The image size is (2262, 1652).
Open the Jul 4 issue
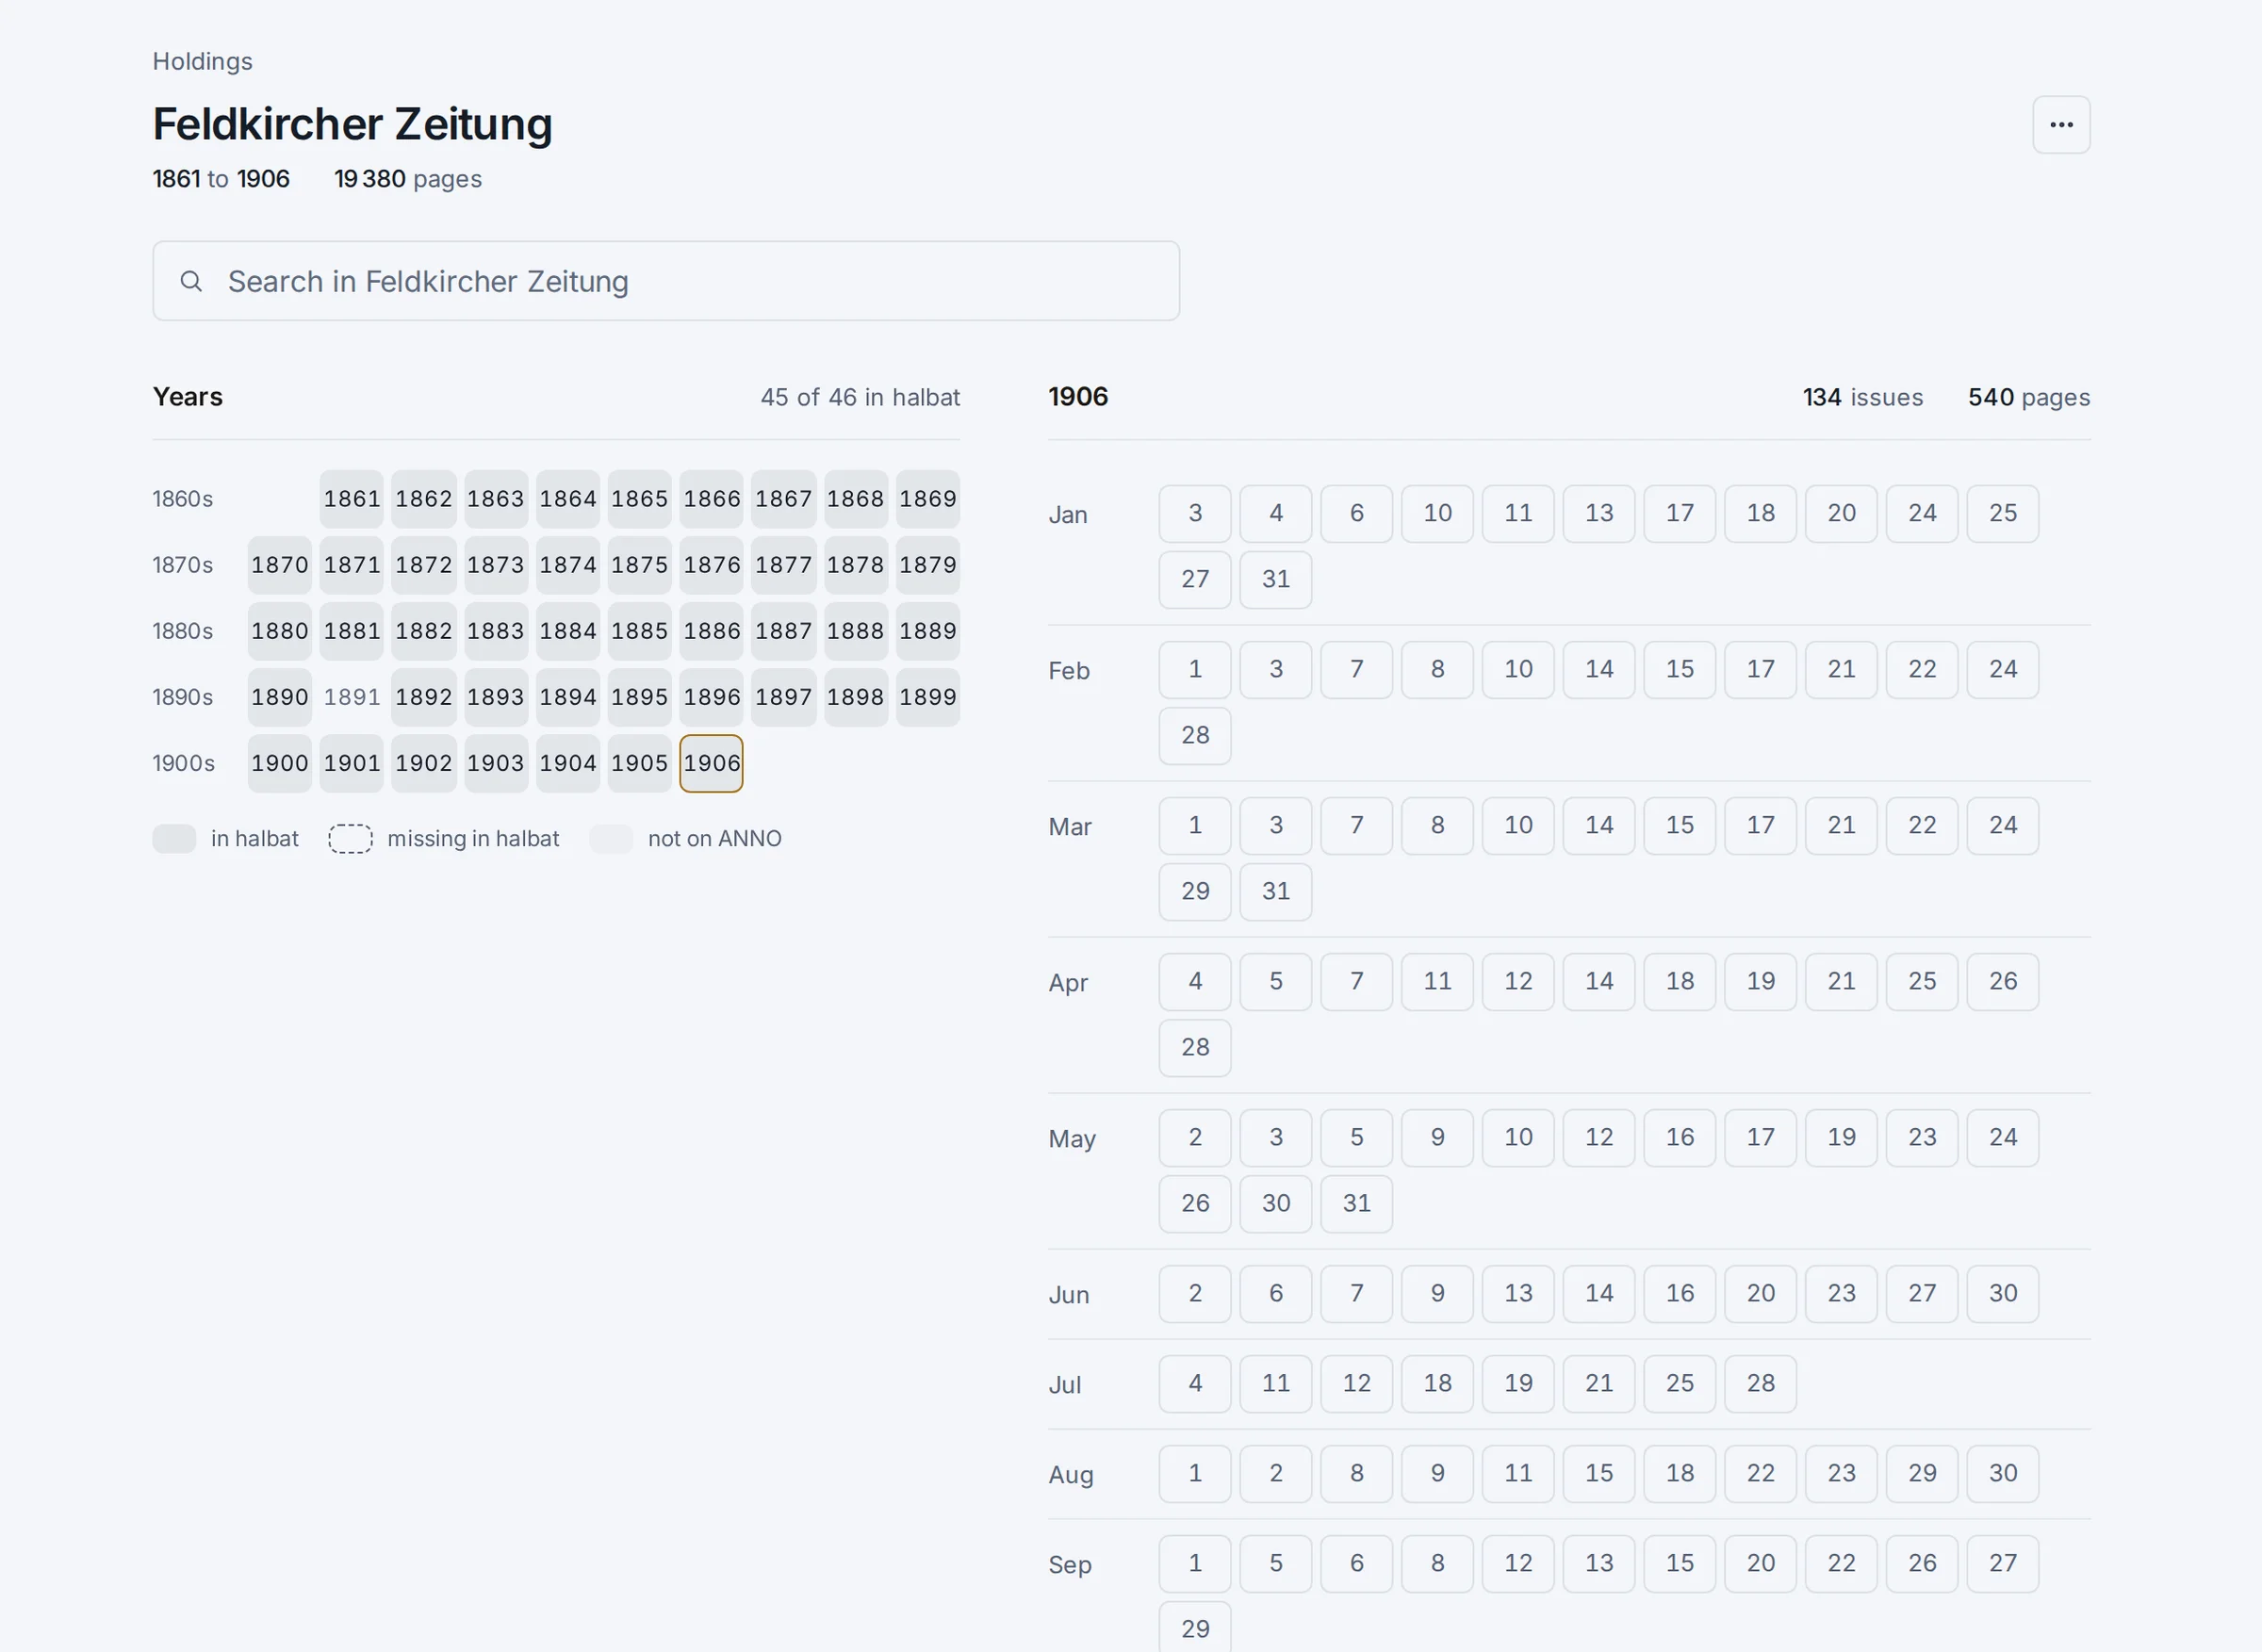[x=1195, y=1384]
